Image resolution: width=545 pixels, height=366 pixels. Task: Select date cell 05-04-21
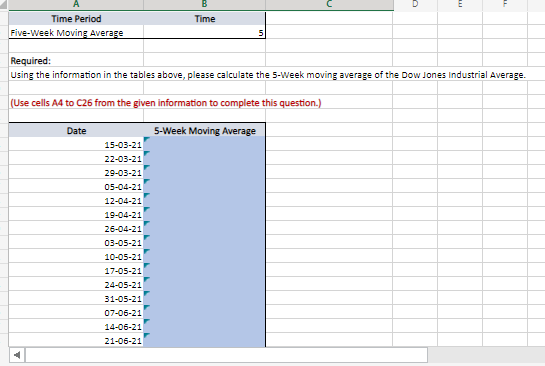click(x=76, y=186)
